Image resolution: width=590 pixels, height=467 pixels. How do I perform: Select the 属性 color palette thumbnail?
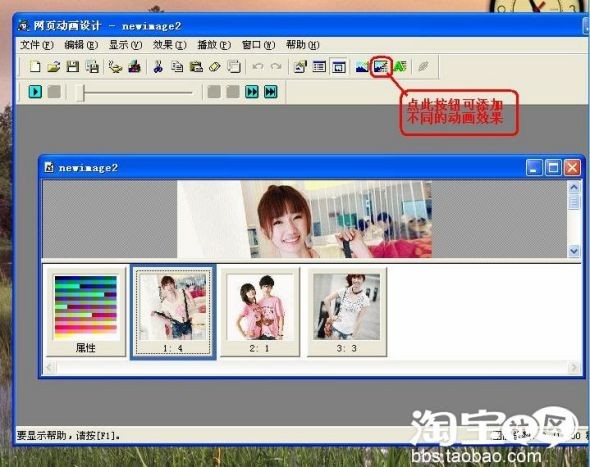coord(86,312)
